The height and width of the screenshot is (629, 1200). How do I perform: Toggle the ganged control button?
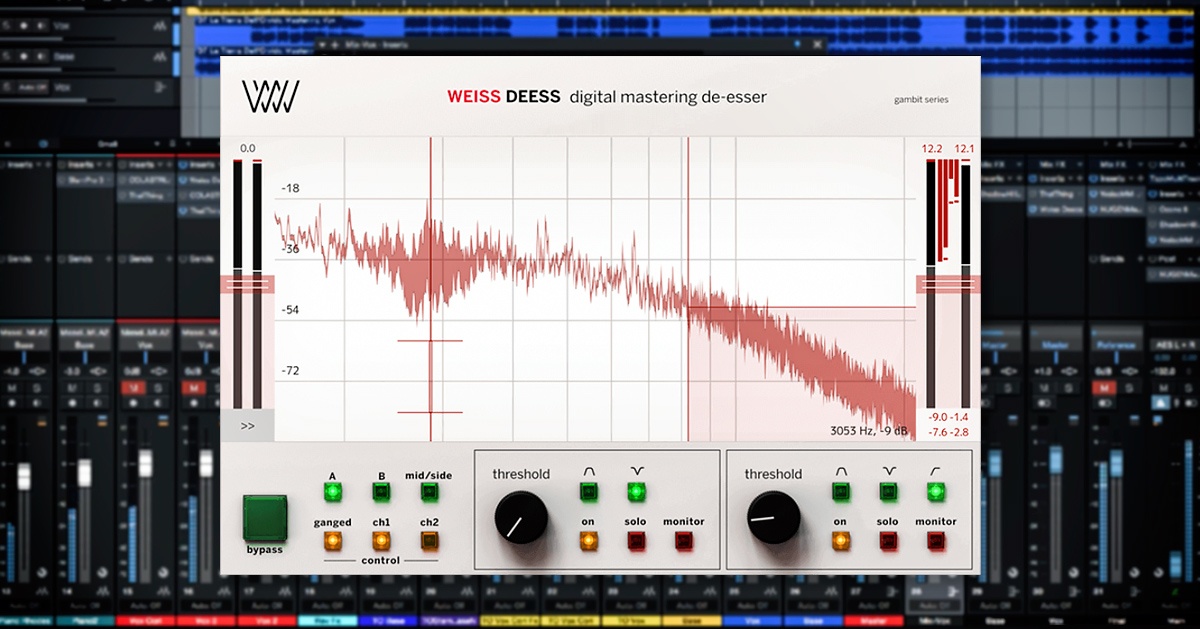(x=332, y=541)
